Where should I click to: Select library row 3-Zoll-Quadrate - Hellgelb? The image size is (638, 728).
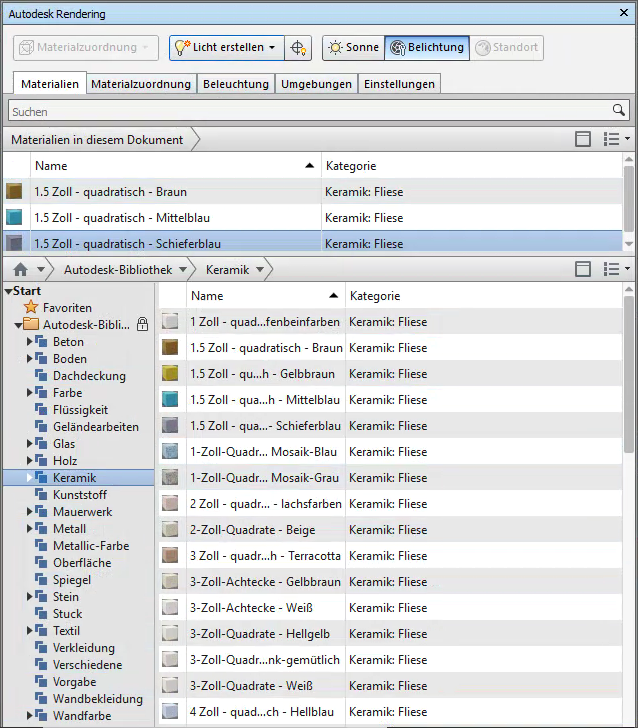tap(390, 634)
